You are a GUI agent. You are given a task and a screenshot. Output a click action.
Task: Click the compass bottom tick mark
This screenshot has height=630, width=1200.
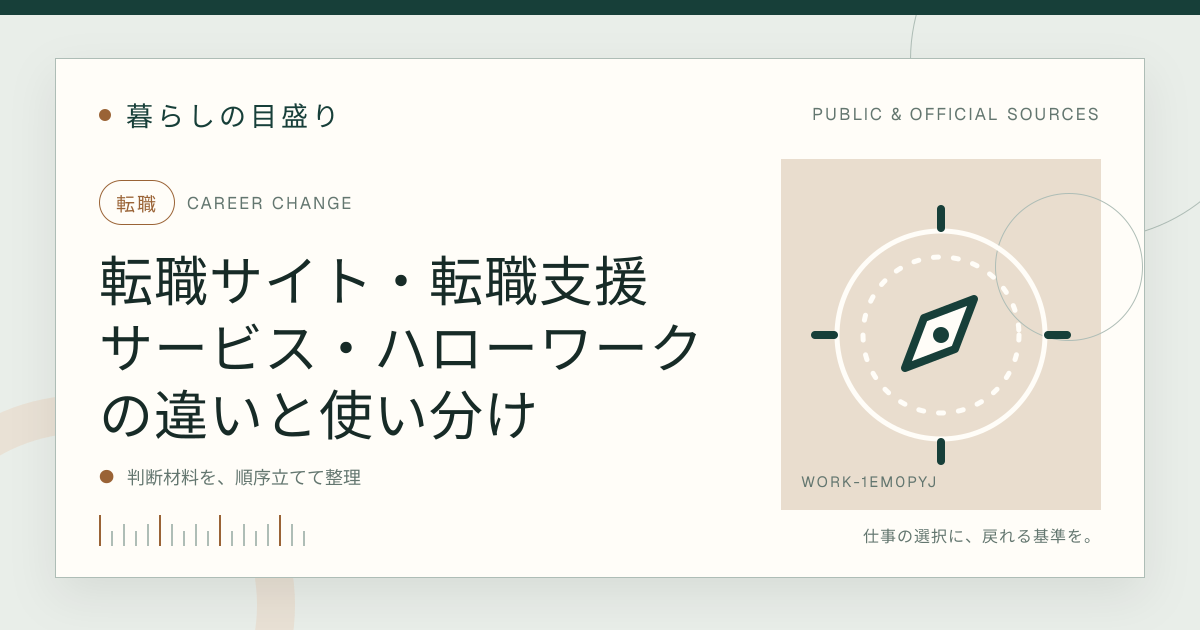941,451
